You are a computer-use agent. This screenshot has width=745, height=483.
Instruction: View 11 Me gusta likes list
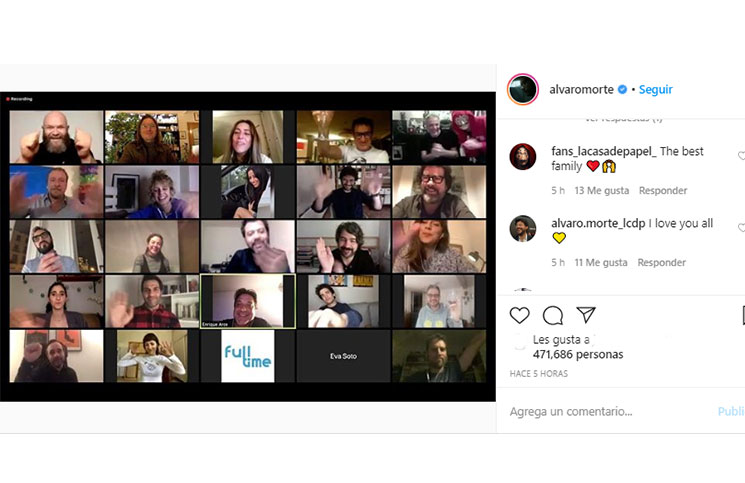601,262
